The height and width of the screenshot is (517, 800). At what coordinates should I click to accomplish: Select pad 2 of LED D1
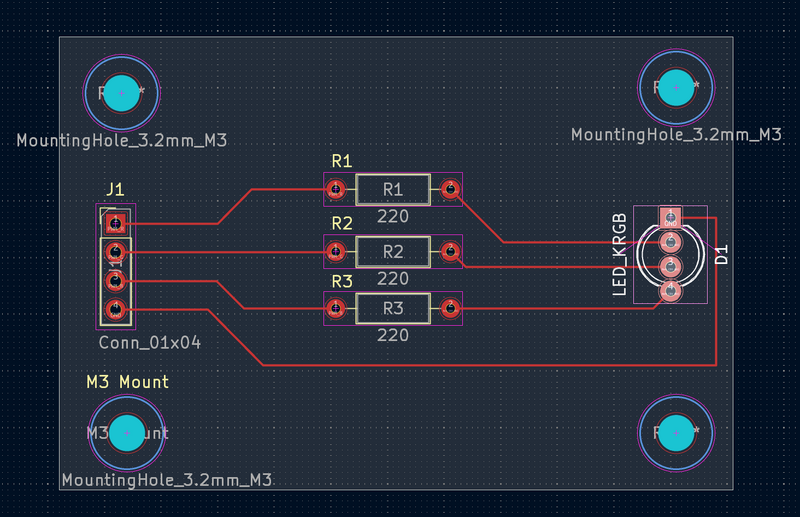(x=670, y=242)
